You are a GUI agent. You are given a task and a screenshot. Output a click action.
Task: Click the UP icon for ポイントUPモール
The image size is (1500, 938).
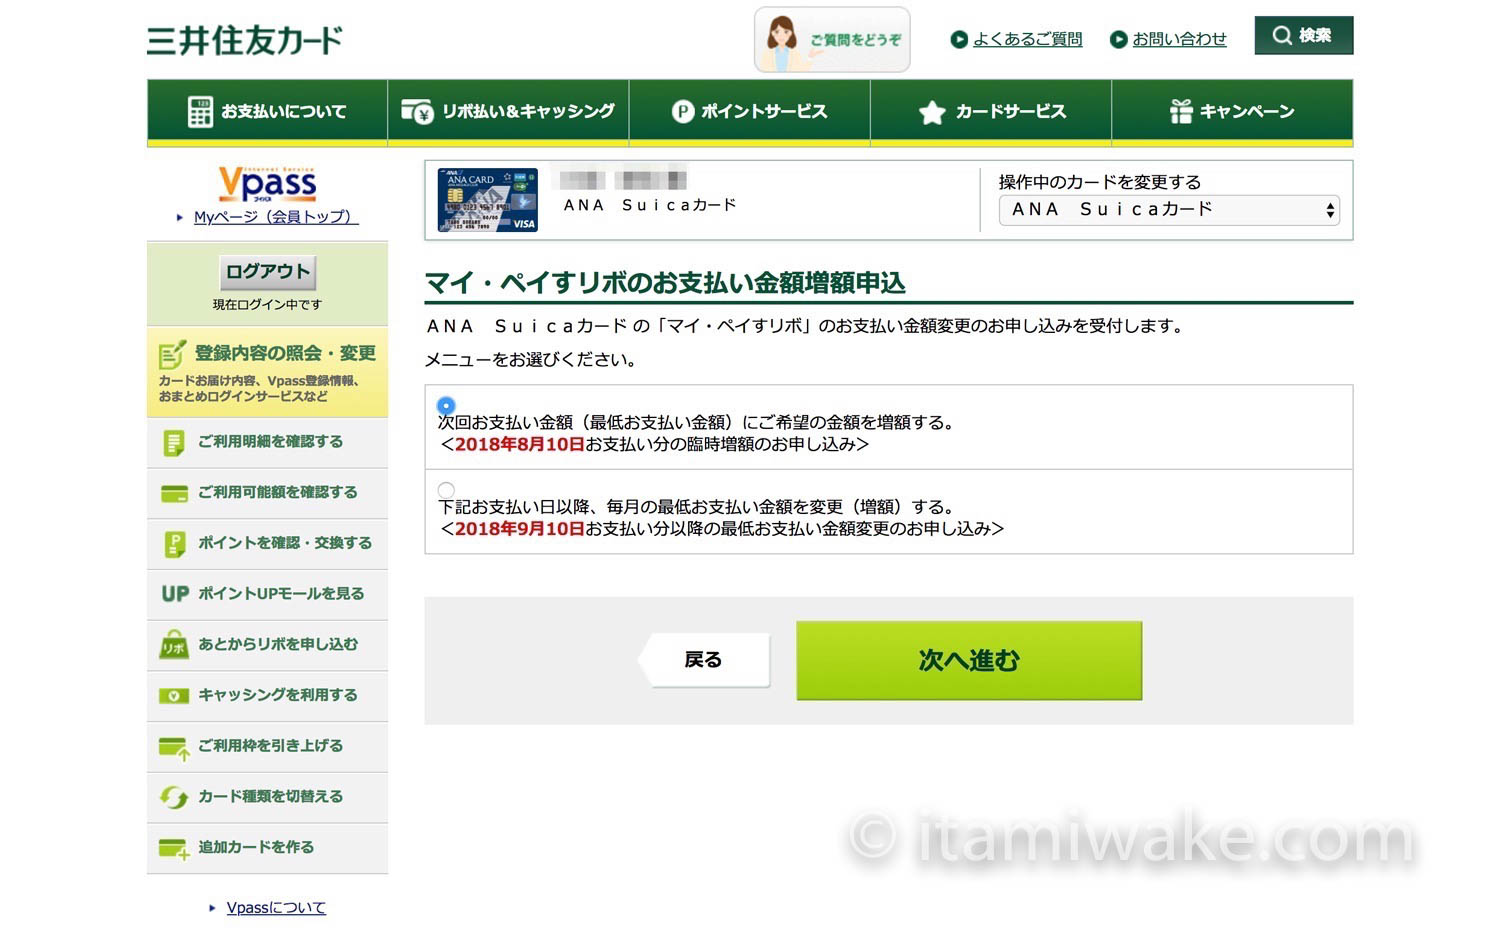175,594
